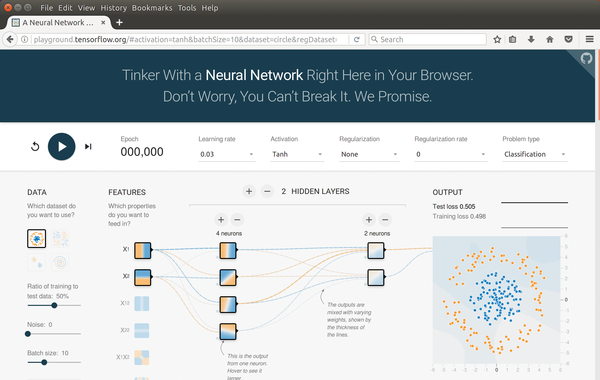The width and height of the screenshot is (600, 380).
Task: Bookmark this page with the star icon
Action: tap(497, 39)
